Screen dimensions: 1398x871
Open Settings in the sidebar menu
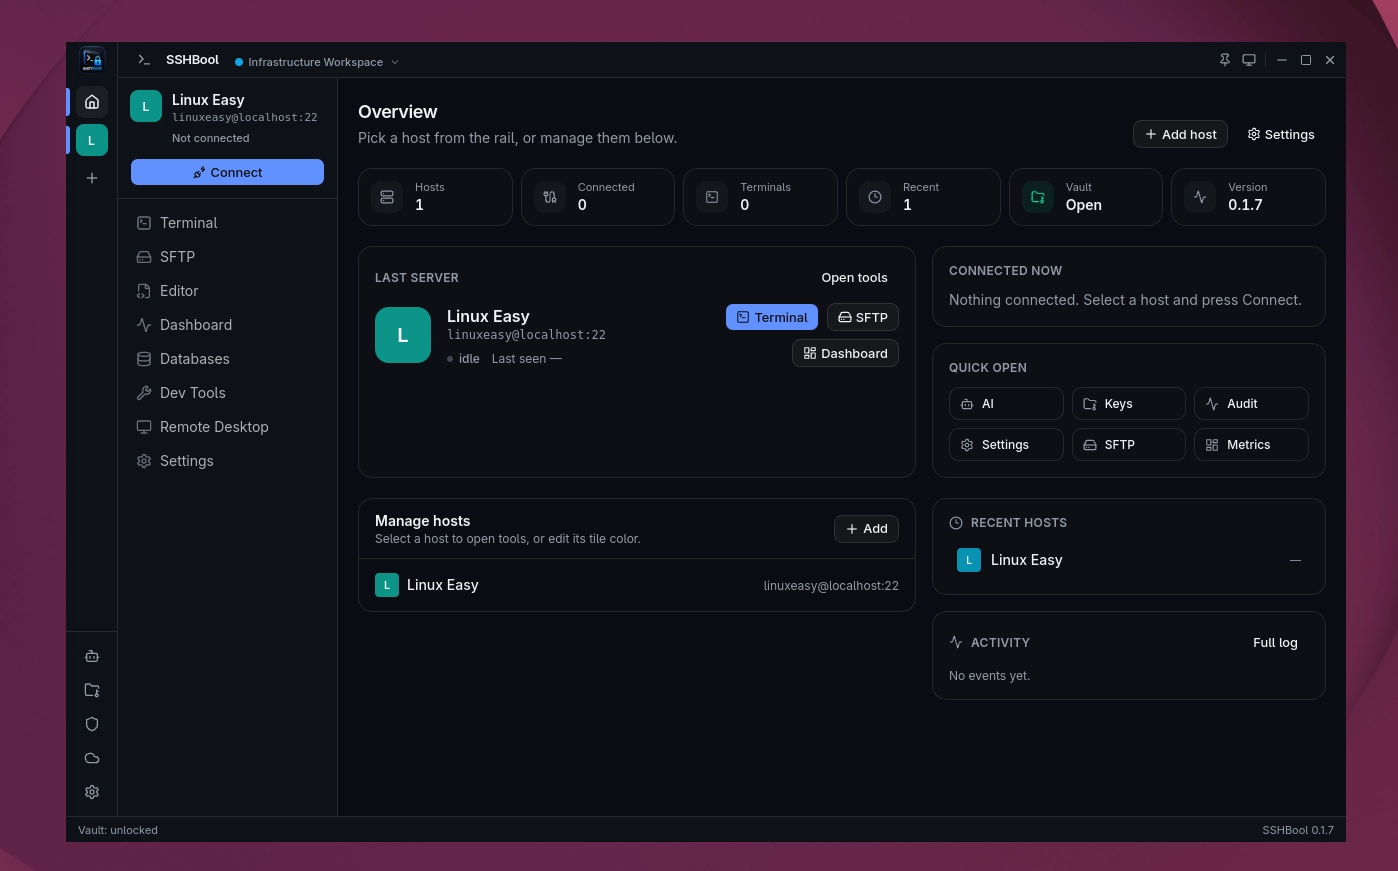pos(227,461)
